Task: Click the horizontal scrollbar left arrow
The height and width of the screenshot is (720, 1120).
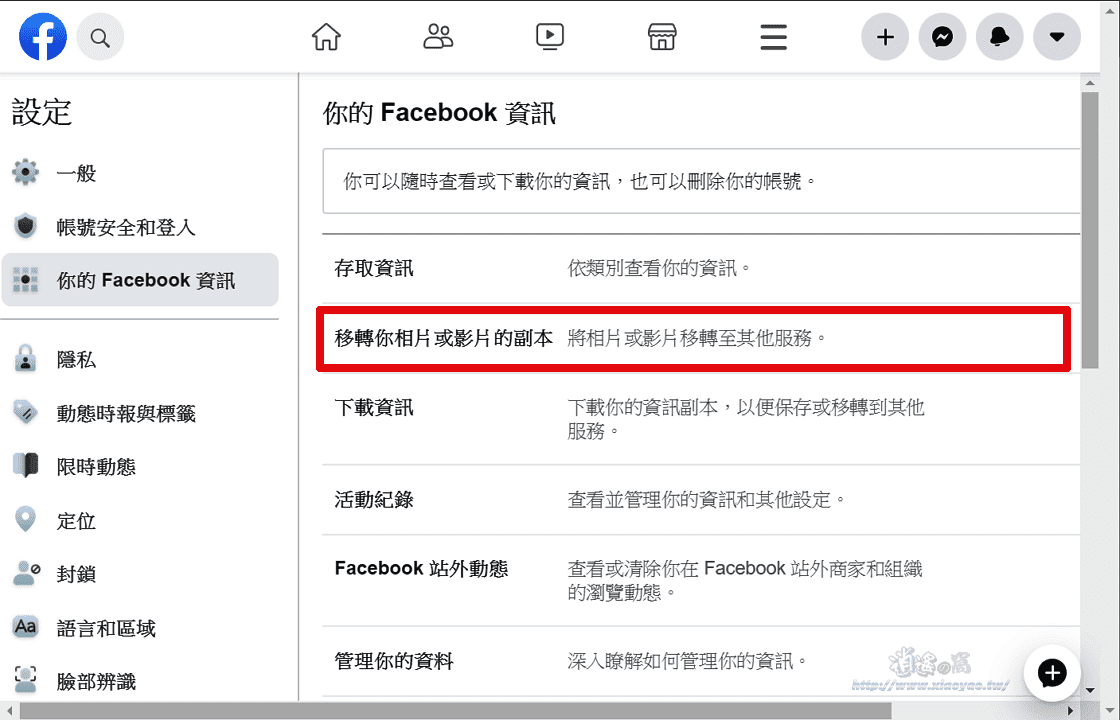Action: click(9, 711)
